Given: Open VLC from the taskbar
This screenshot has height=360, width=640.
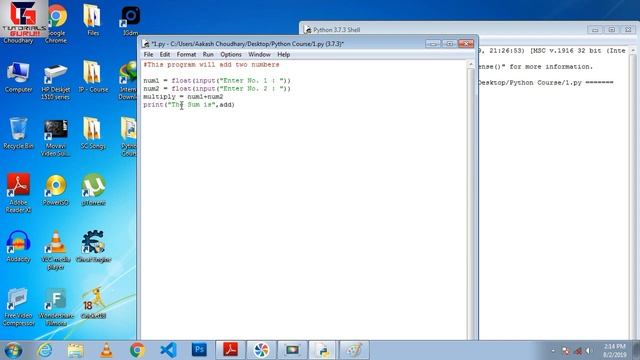Looking at the screenshot, I should click(x=106, y=350).
